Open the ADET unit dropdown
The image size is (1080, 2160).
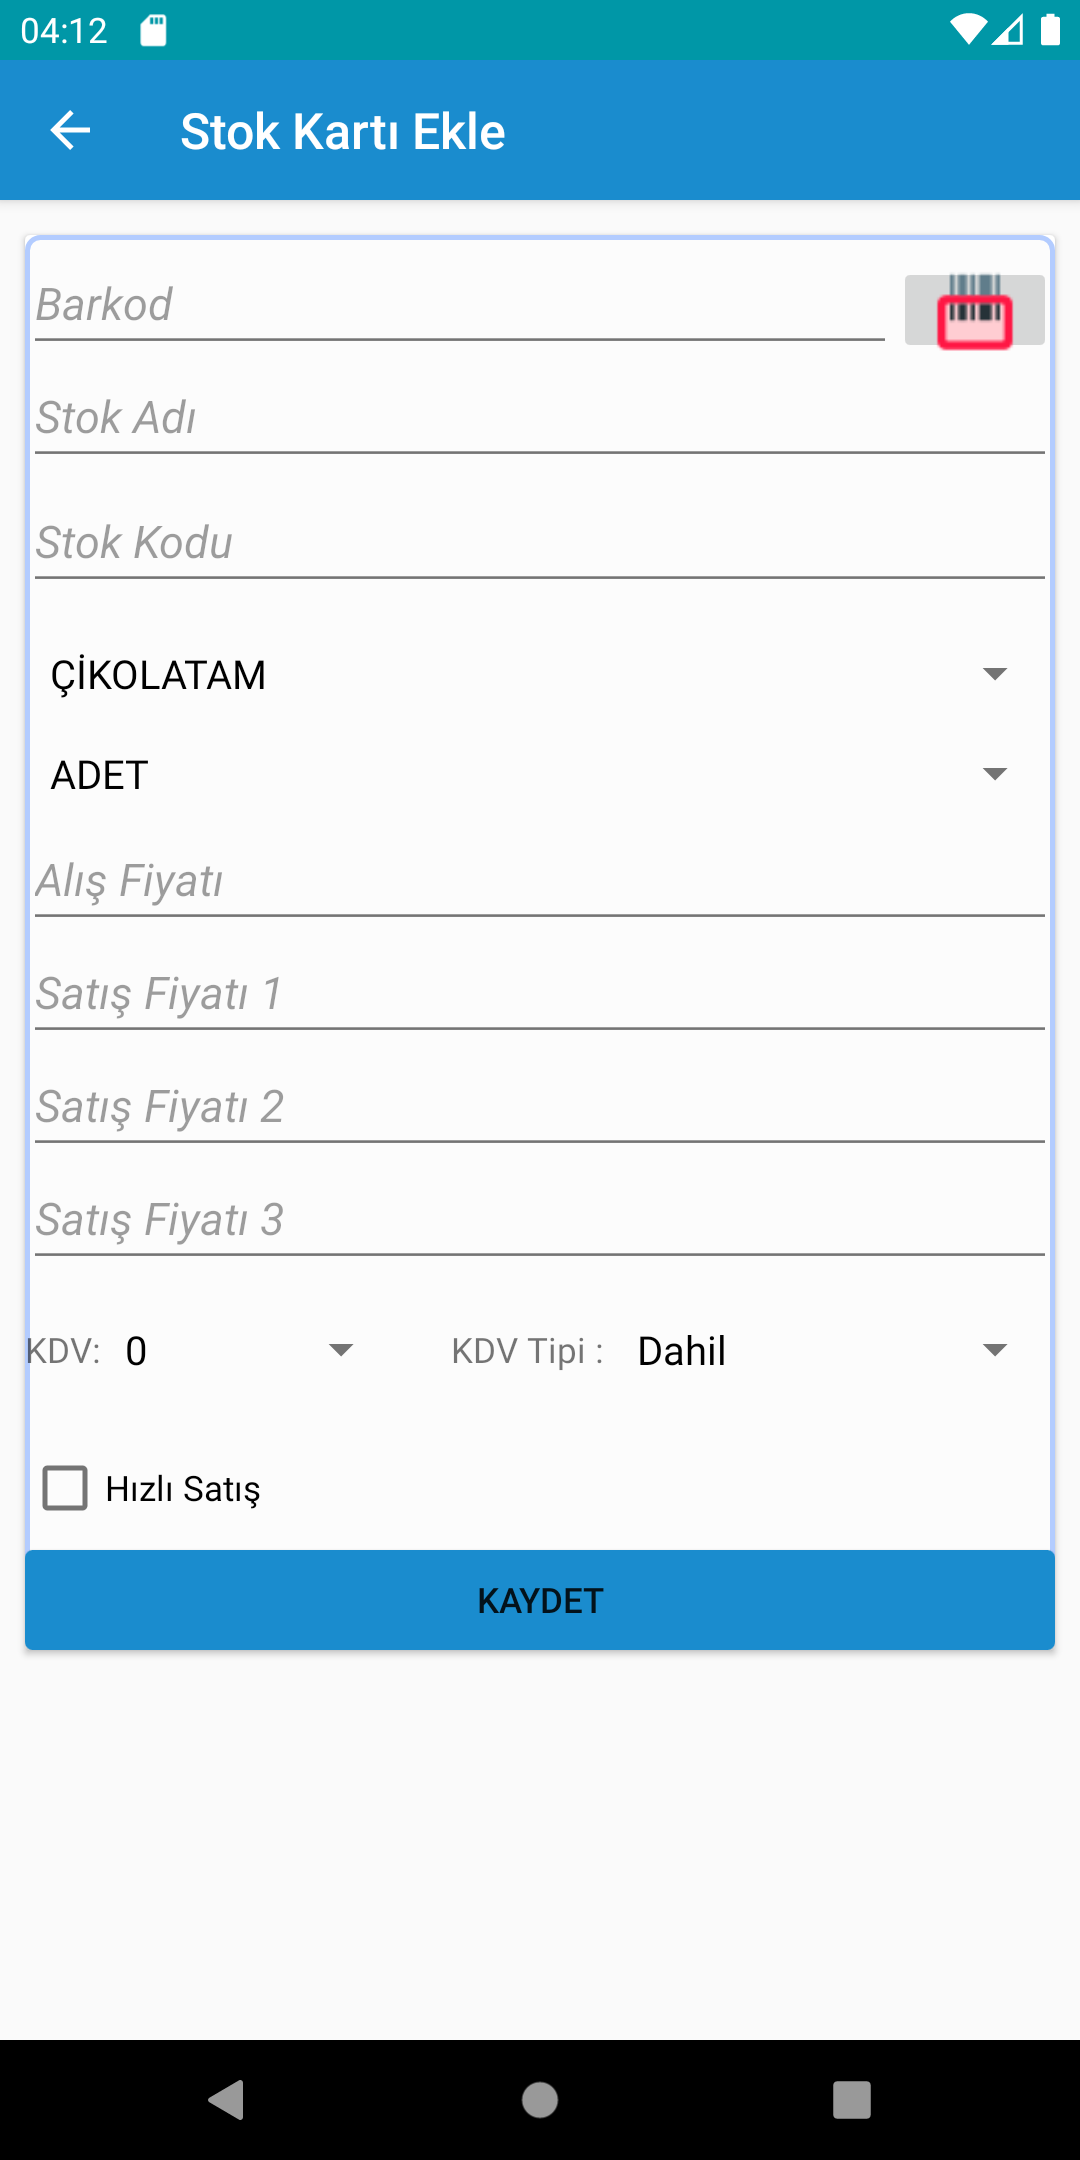528,775
